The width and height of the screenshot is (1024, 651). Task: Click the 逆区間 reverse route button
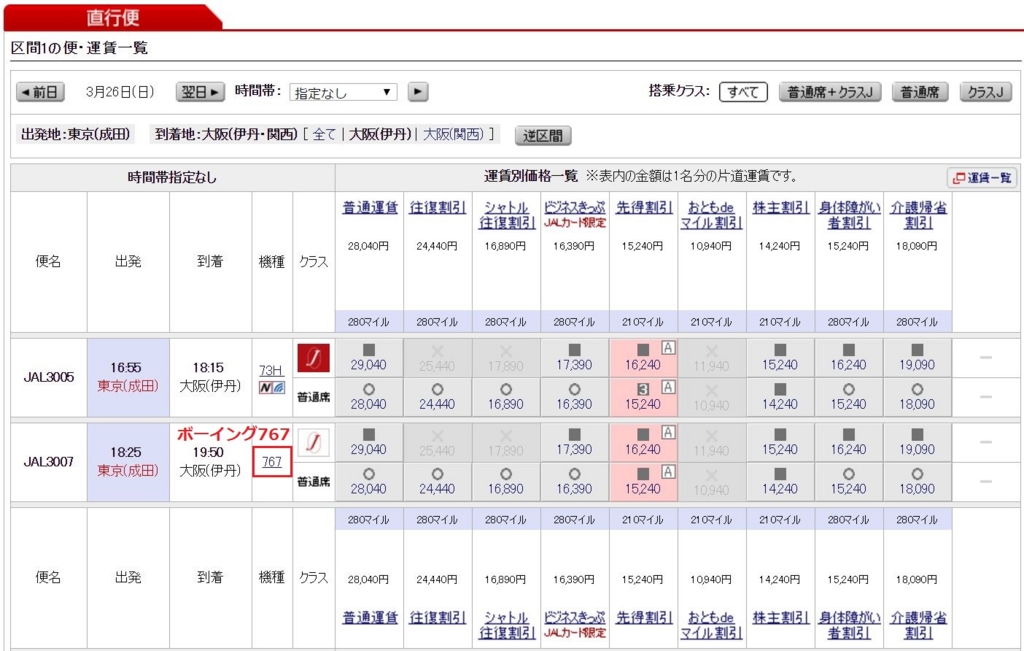[x=543, y=136]
